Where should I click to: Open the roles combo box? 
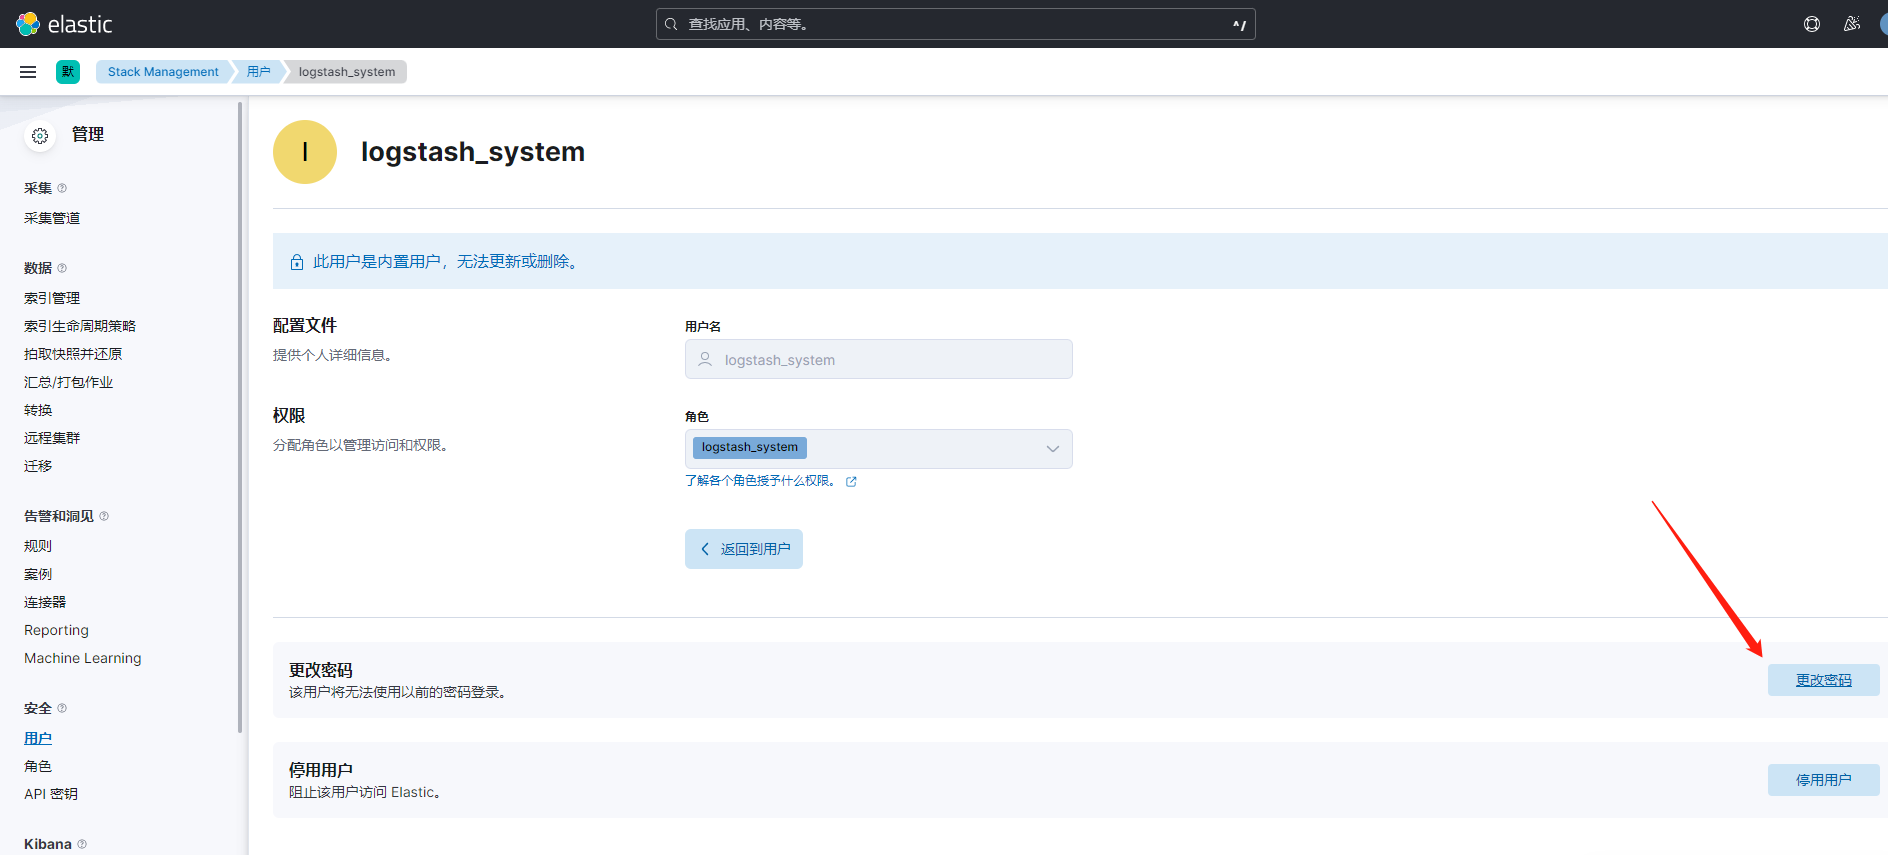[879, 449]
